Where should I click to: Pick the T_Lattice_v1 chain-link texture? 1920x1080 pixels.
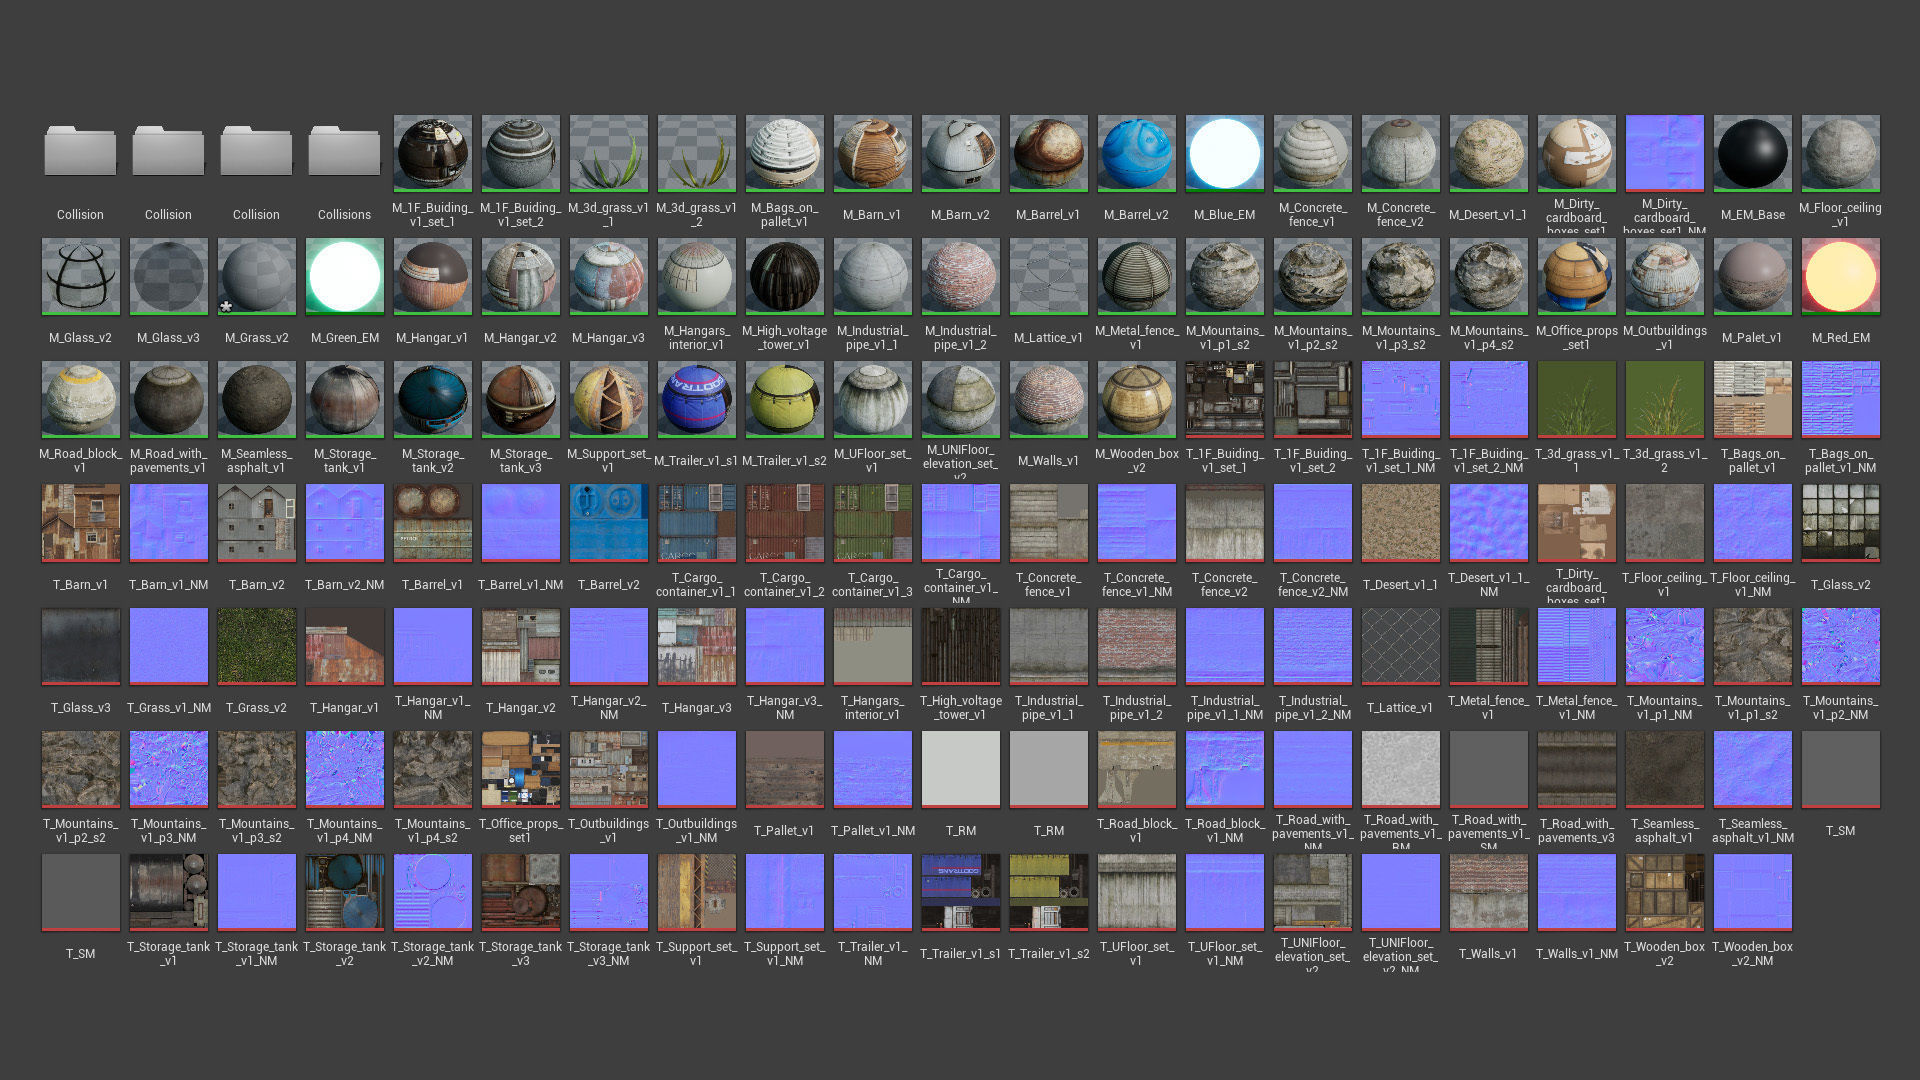(x=1400, y=645)
